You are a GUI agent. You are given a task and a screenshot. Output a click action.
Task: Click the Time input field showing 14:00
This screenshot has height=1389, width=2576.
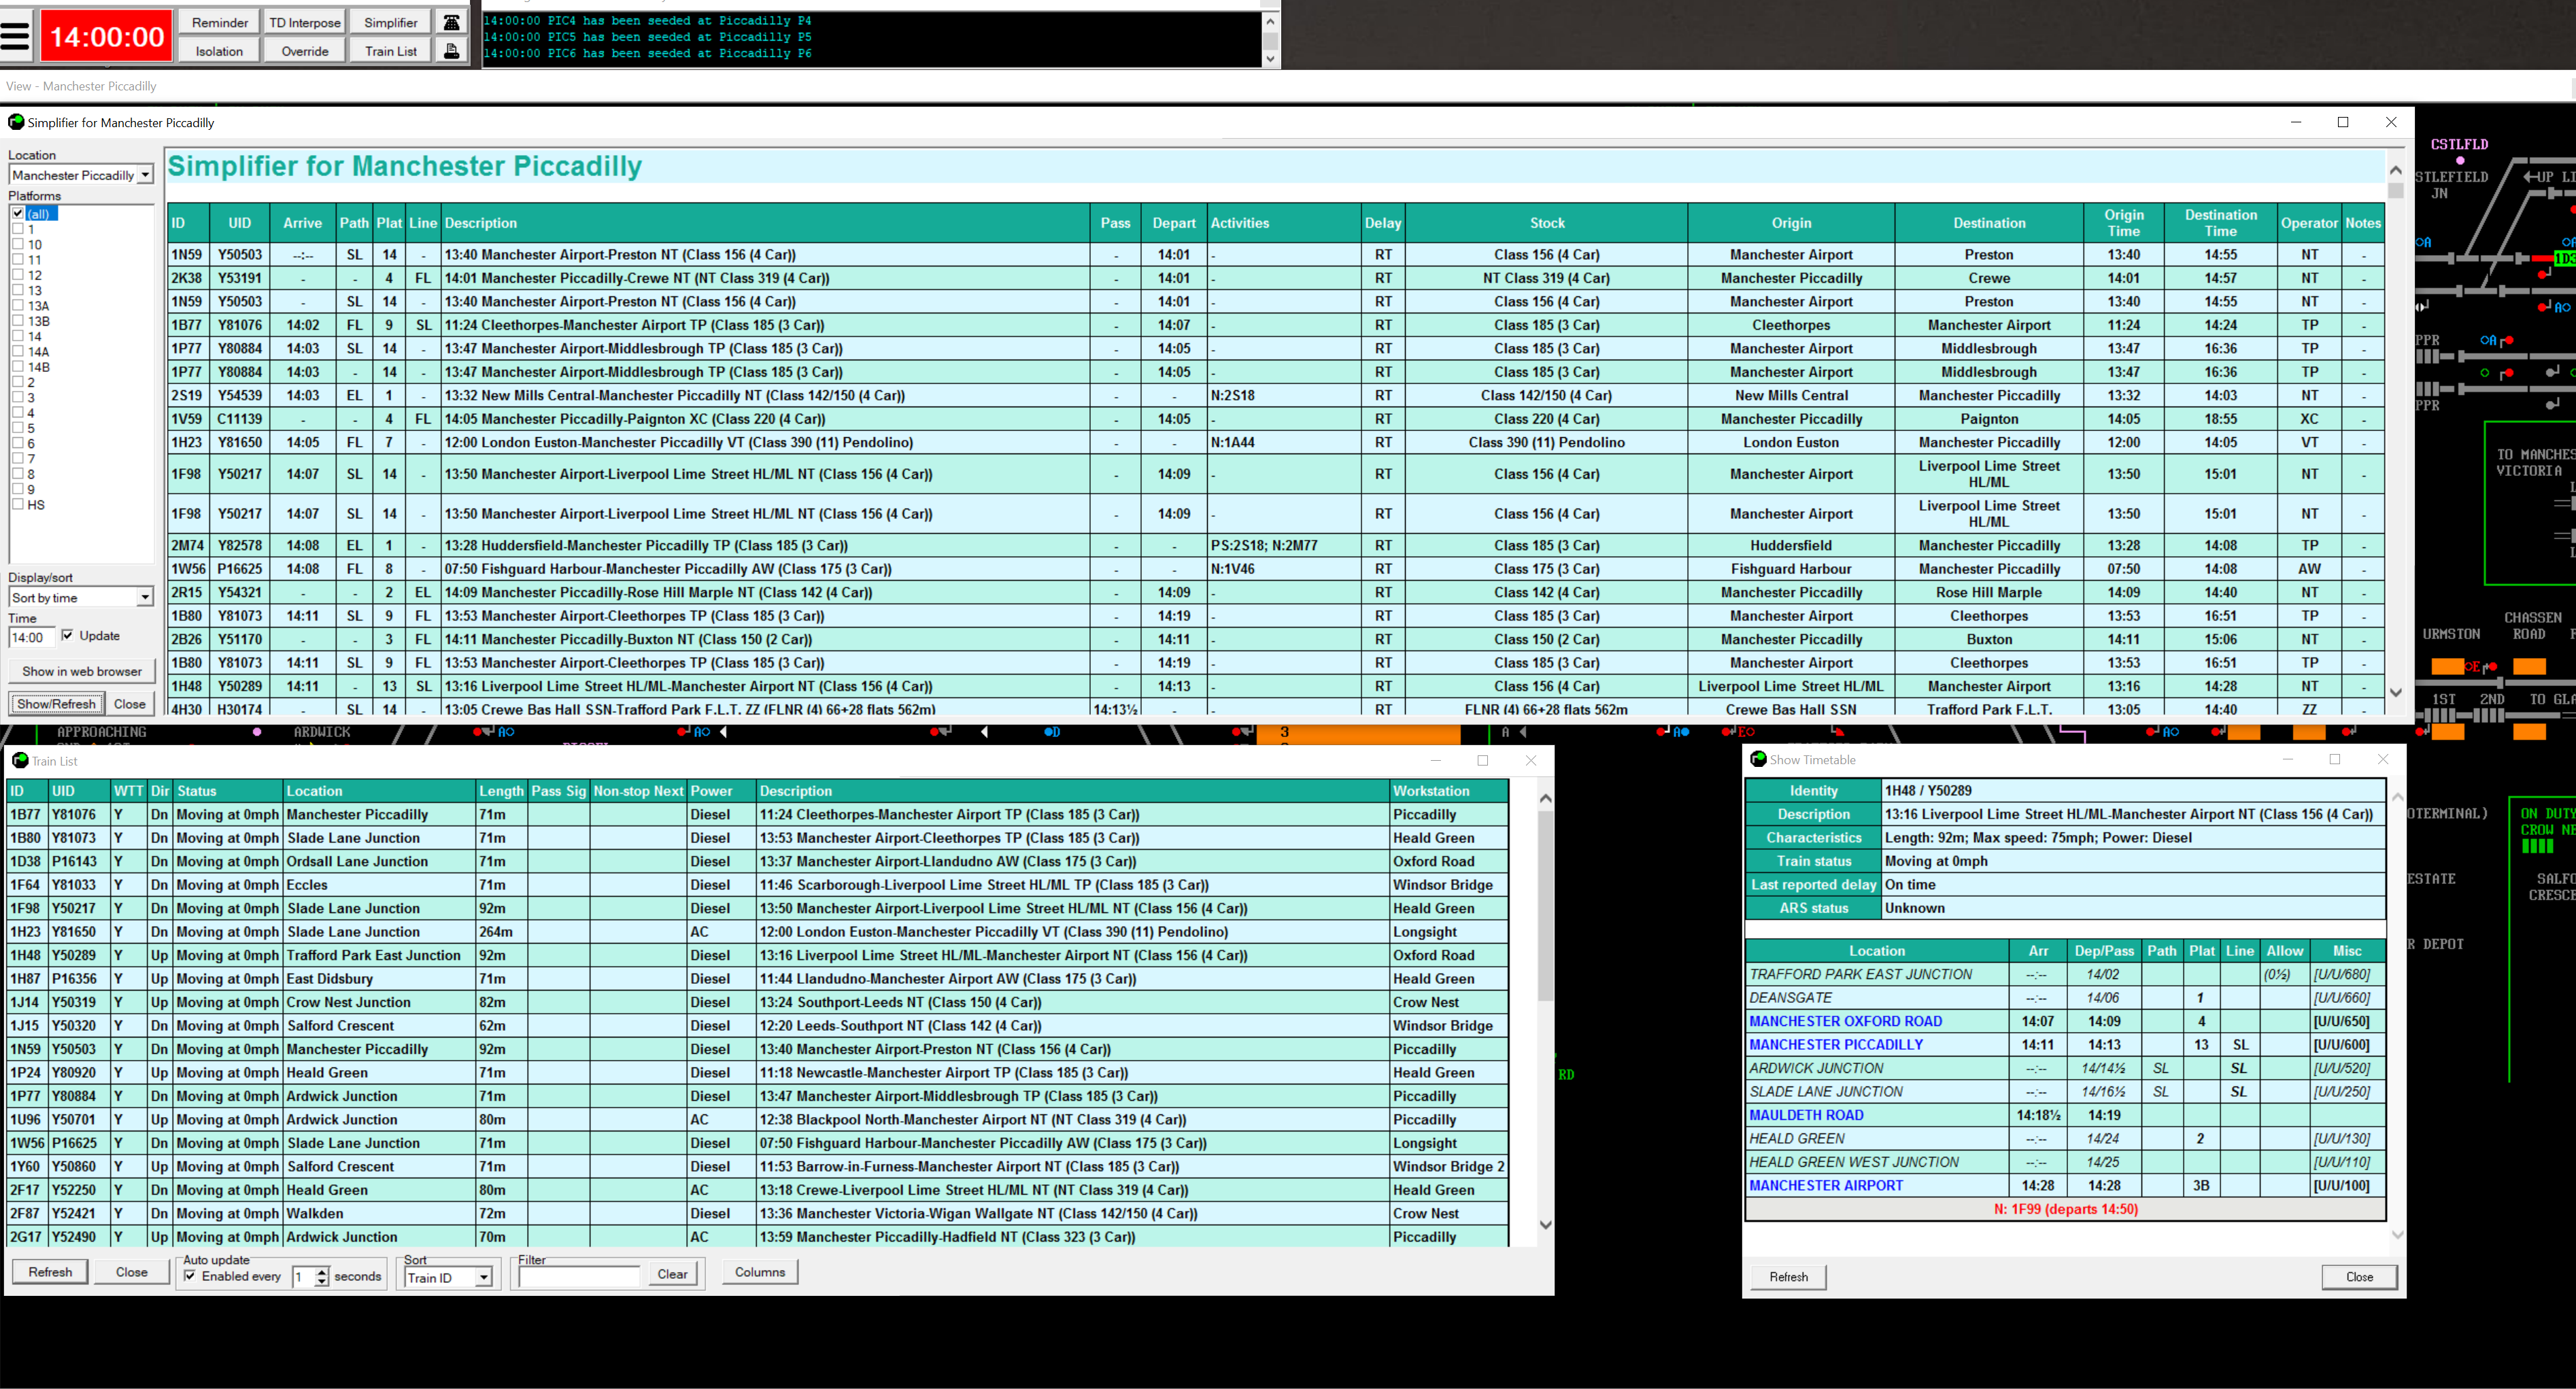click(31, 637)
